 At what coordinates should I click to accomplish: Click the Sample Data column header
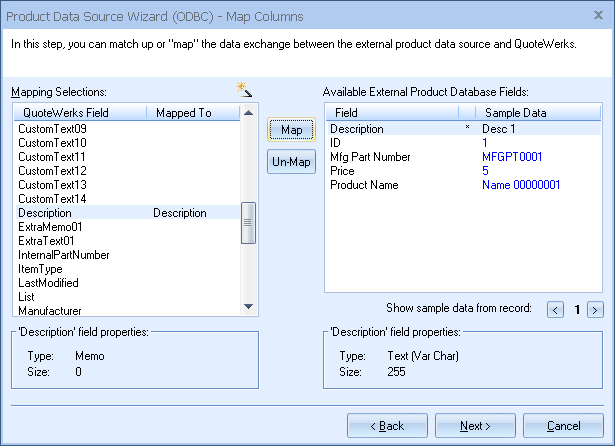tap(515, 113)
